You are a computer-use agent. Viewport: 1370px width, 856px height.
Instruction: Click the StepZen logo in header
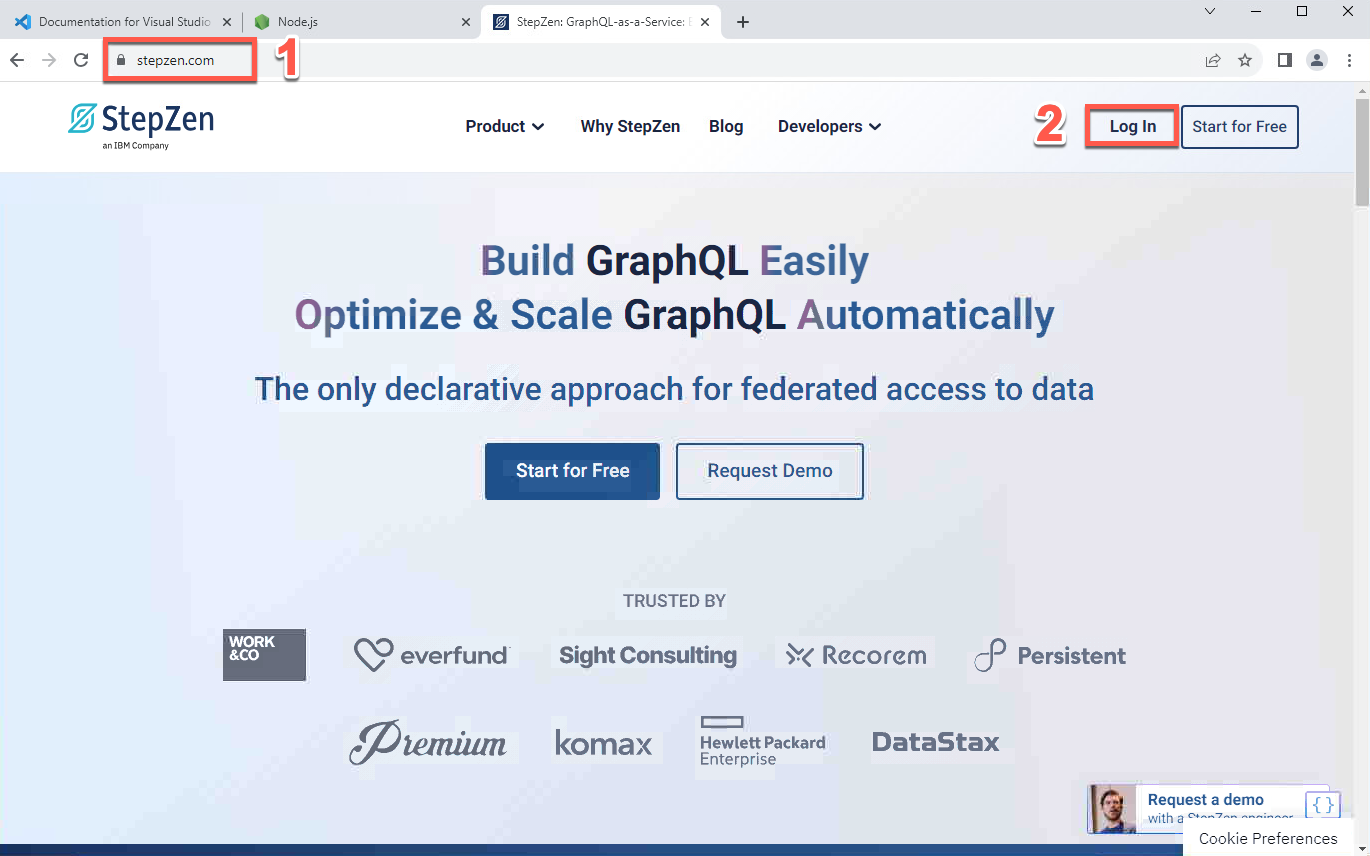141,122
